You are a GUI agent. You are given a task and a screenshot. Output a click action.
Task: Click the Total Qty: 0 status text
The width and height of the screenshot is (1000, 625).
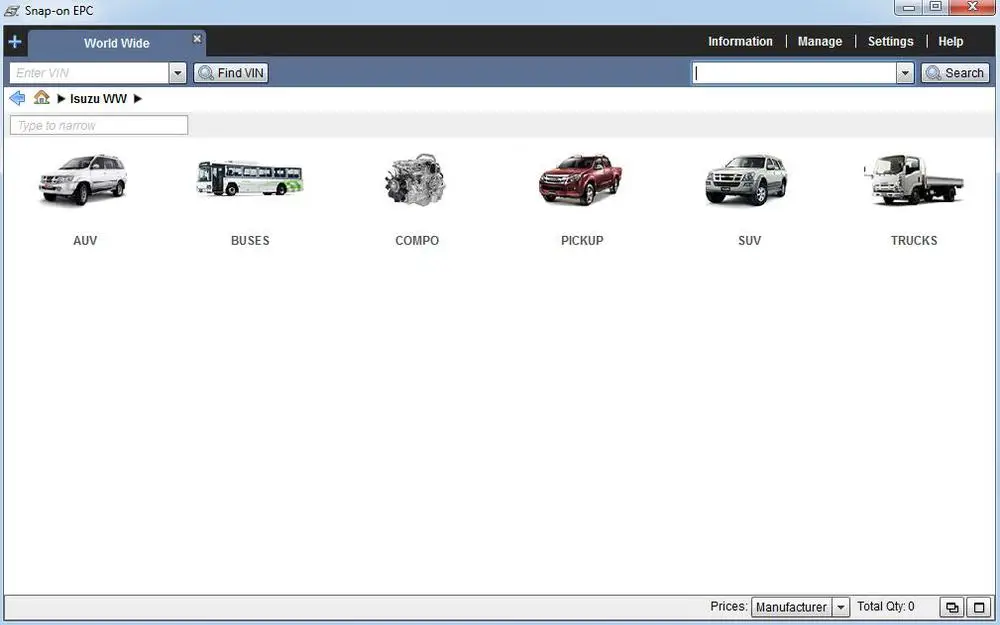coord(885,606)
